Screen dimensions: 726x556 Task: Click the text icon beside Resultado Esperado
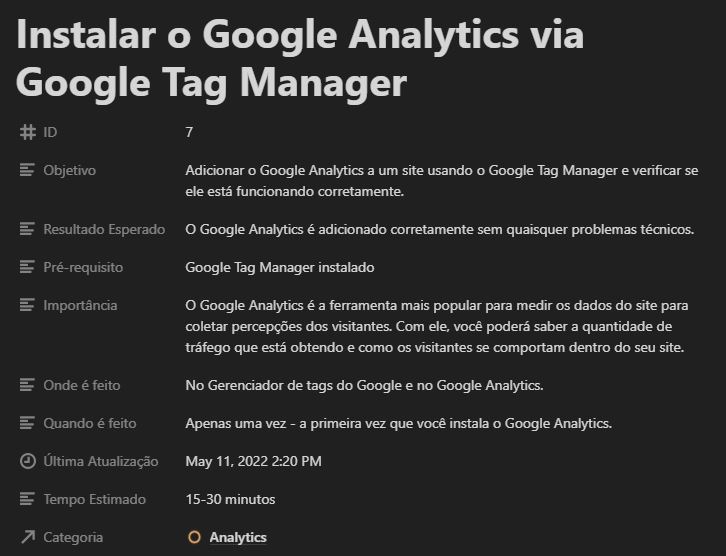coord(27,229)
